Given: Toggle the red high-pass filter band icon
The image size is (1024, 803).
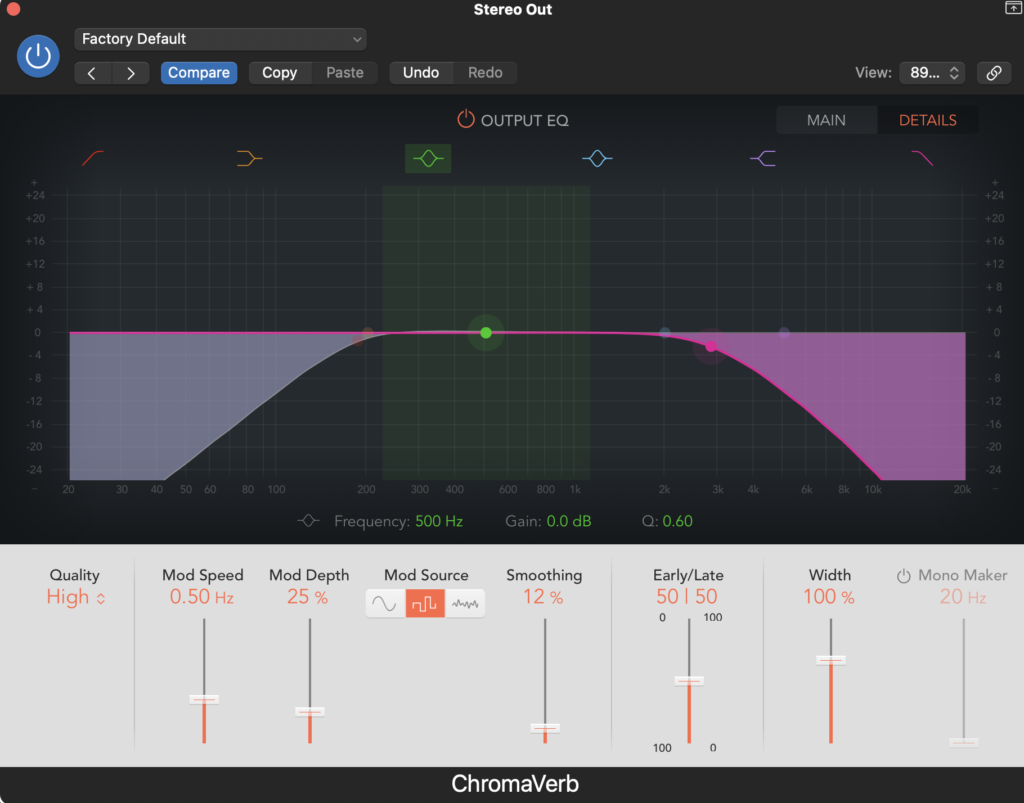Looking at the screenshot, I should point(93,158).
